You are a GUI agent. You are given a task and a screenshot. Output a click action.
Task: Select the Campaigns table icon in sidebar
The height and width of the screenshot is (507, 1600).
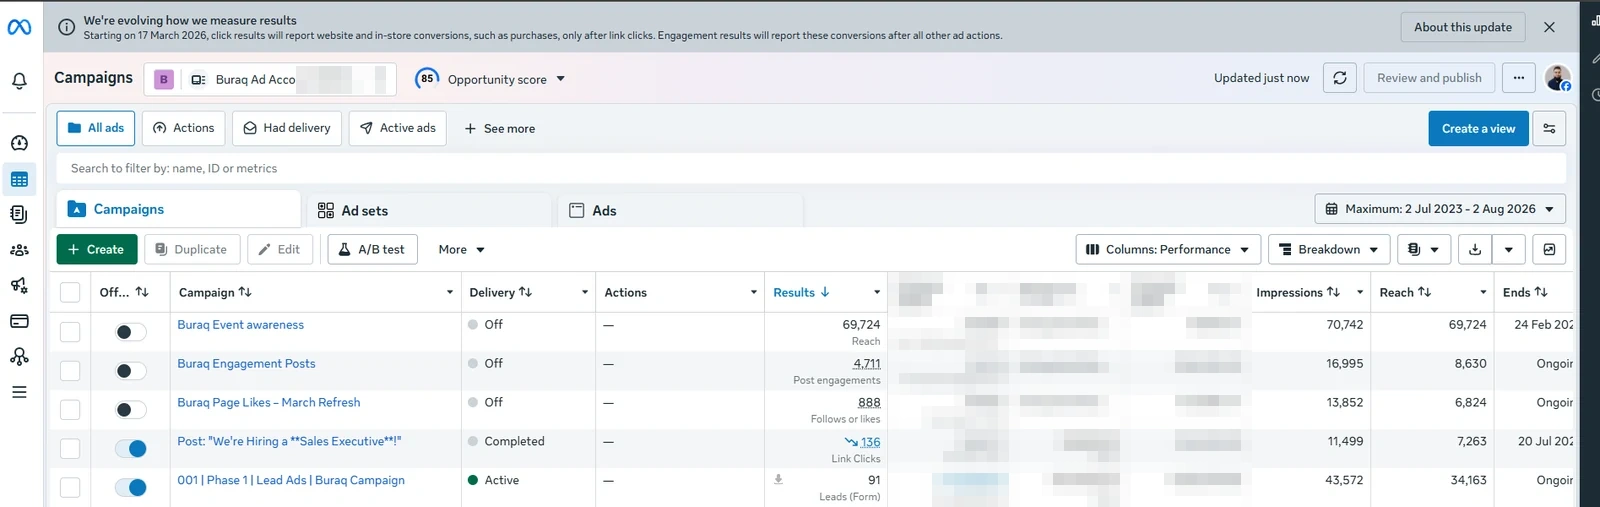19,180
